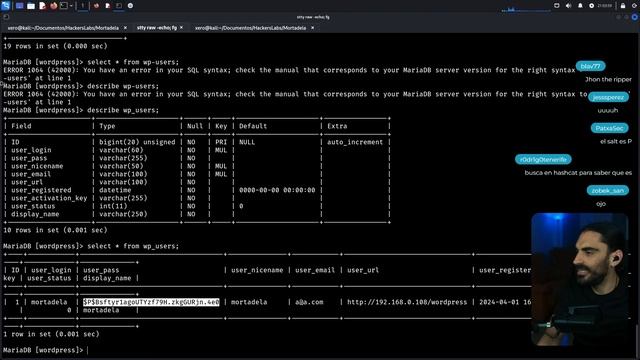Close the first xero@kali Mortadela tab
This screenshot has width=640, height=360.
[x=125, y=28]
